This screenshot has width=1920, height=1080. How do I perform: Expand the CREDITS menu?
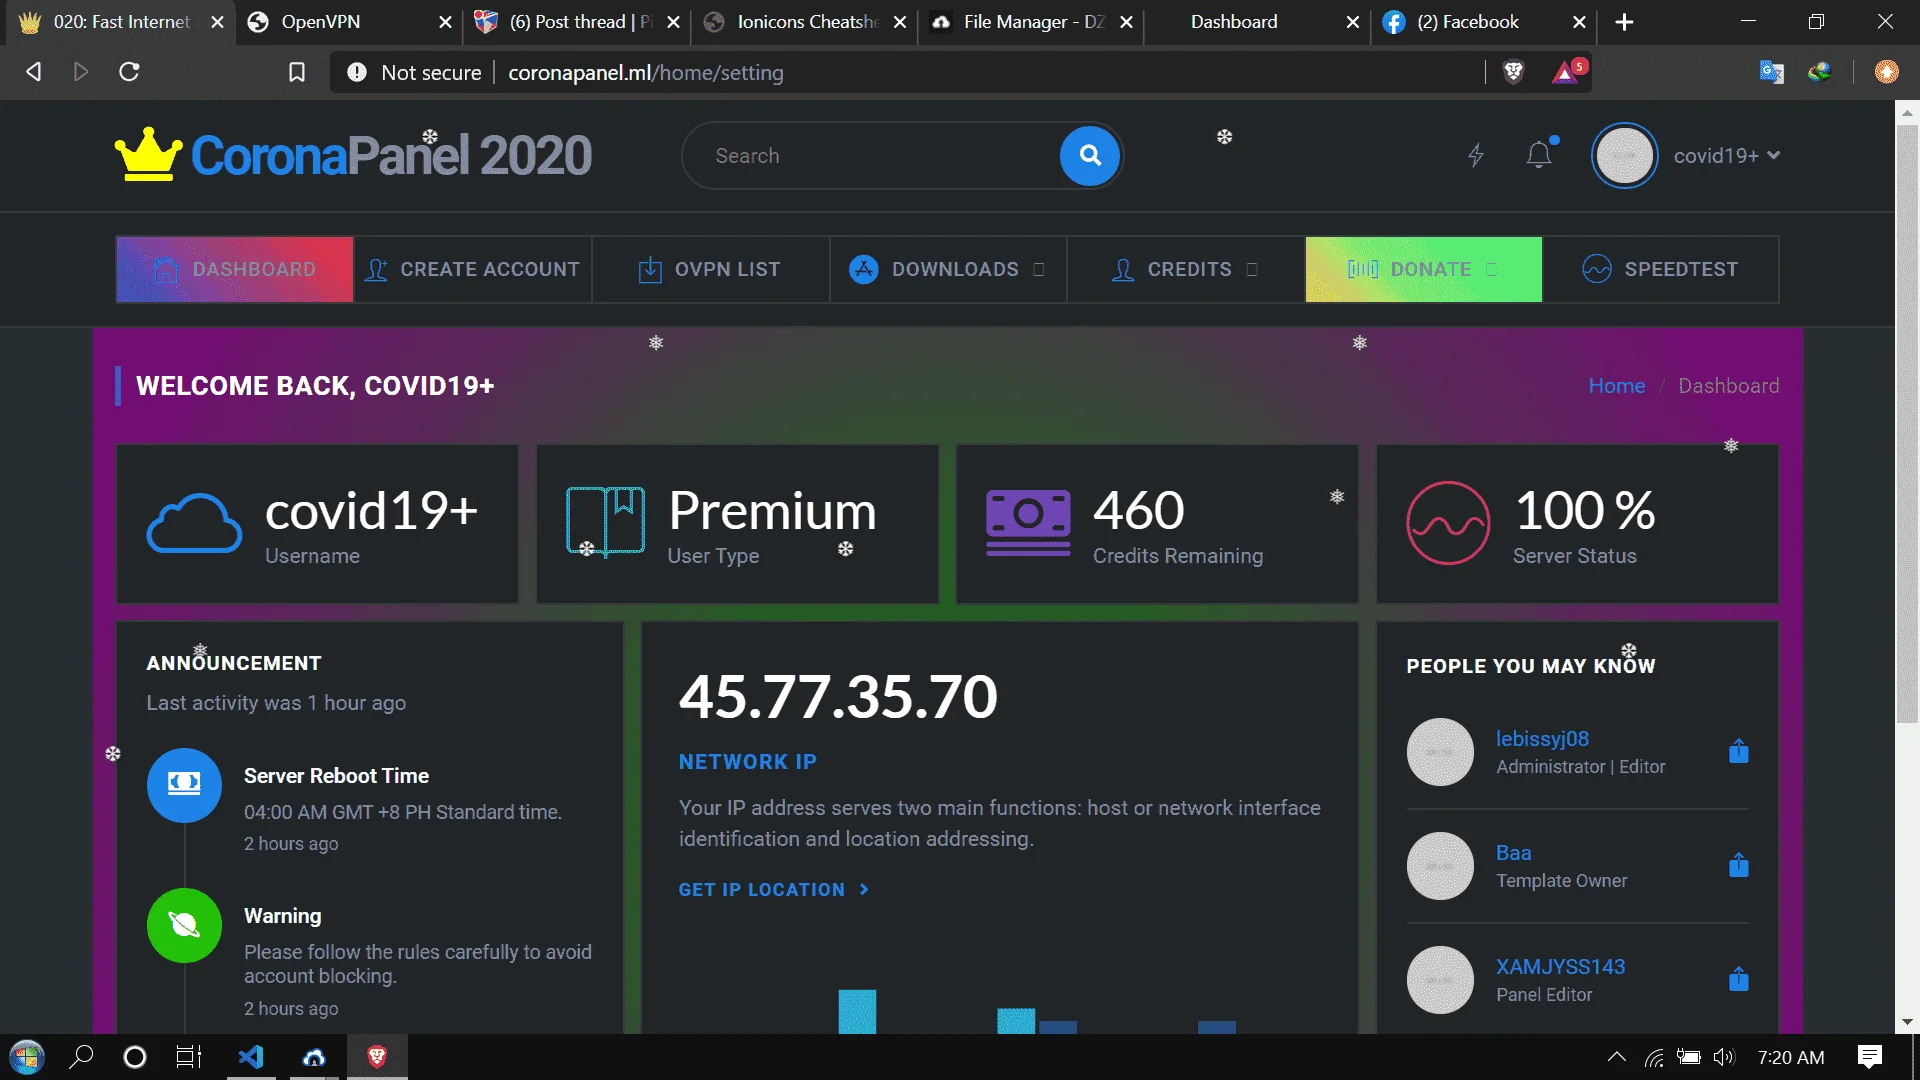pos(1186,269)
